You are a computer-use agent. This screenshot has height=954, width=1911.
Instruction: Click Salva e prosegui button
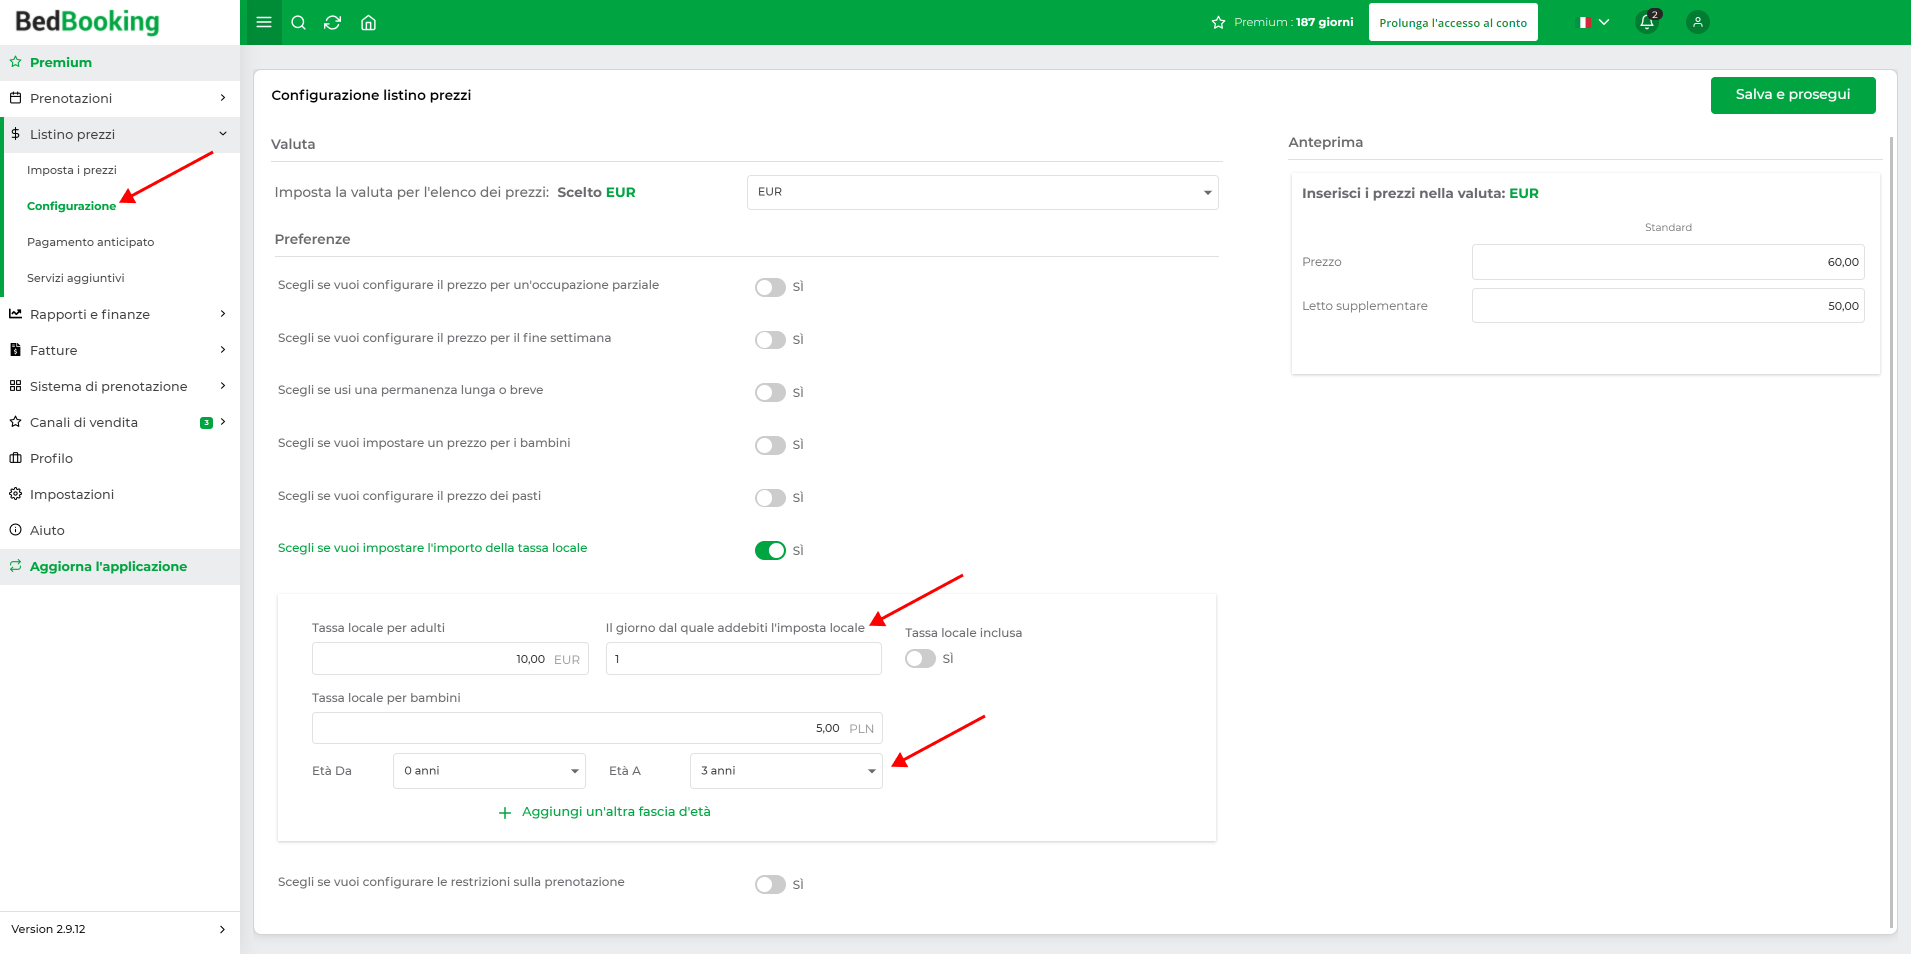tap(1793, 95)
